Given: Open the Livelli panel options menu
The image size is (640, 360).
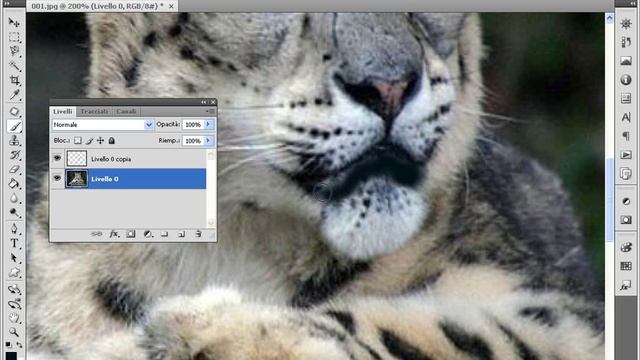Looking at the screenshot, I should click(211, 111).
